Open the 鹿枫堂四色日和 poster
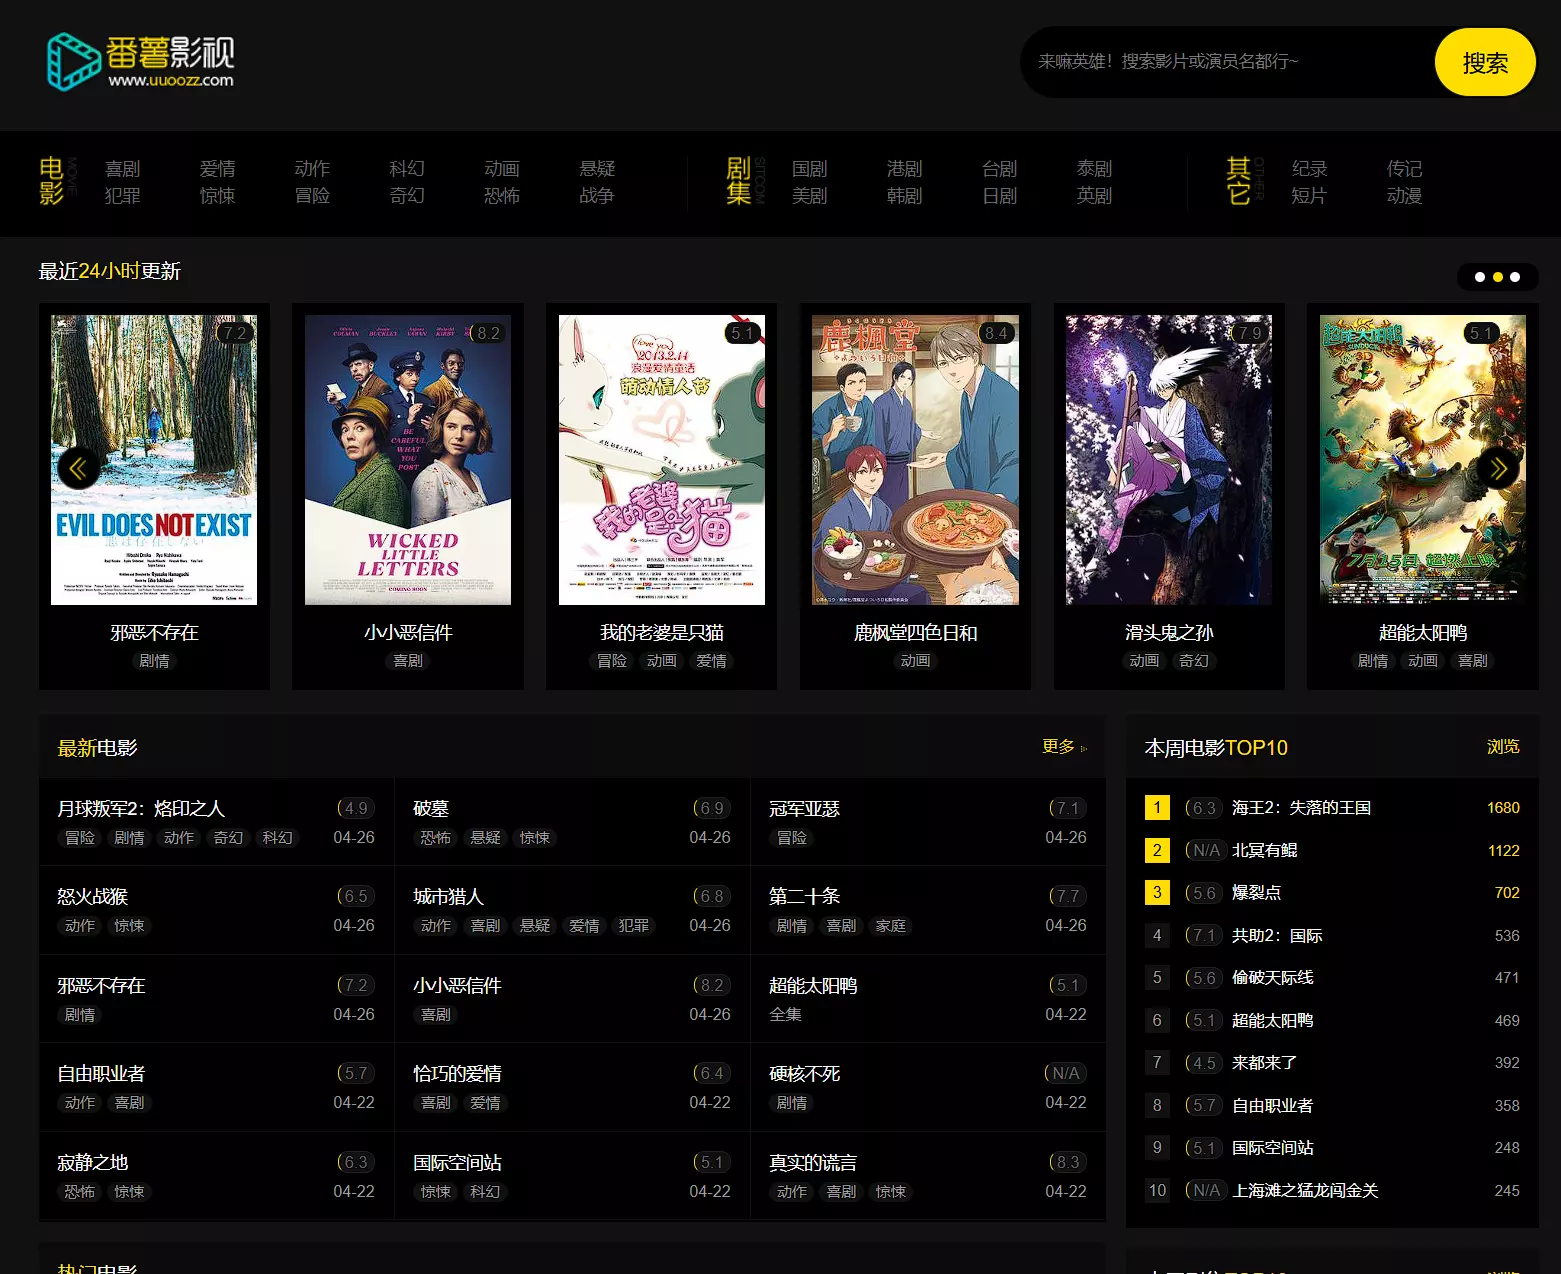1561x1274 pixels. 915,460
